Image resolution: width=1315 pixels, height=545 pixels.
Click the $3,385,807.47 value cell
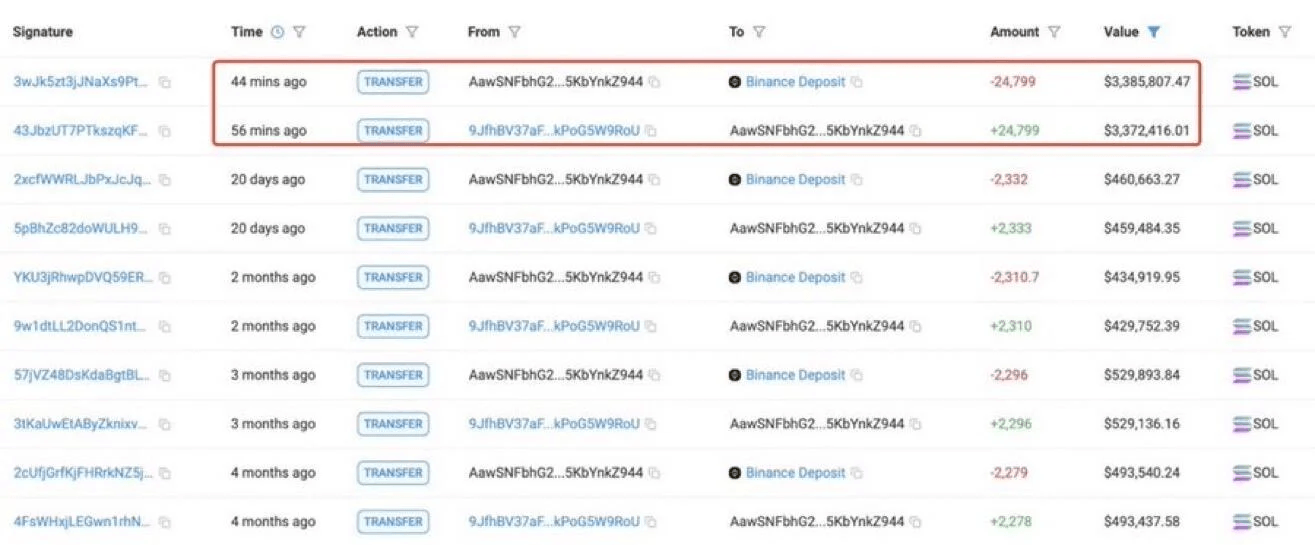point(1147,82)
